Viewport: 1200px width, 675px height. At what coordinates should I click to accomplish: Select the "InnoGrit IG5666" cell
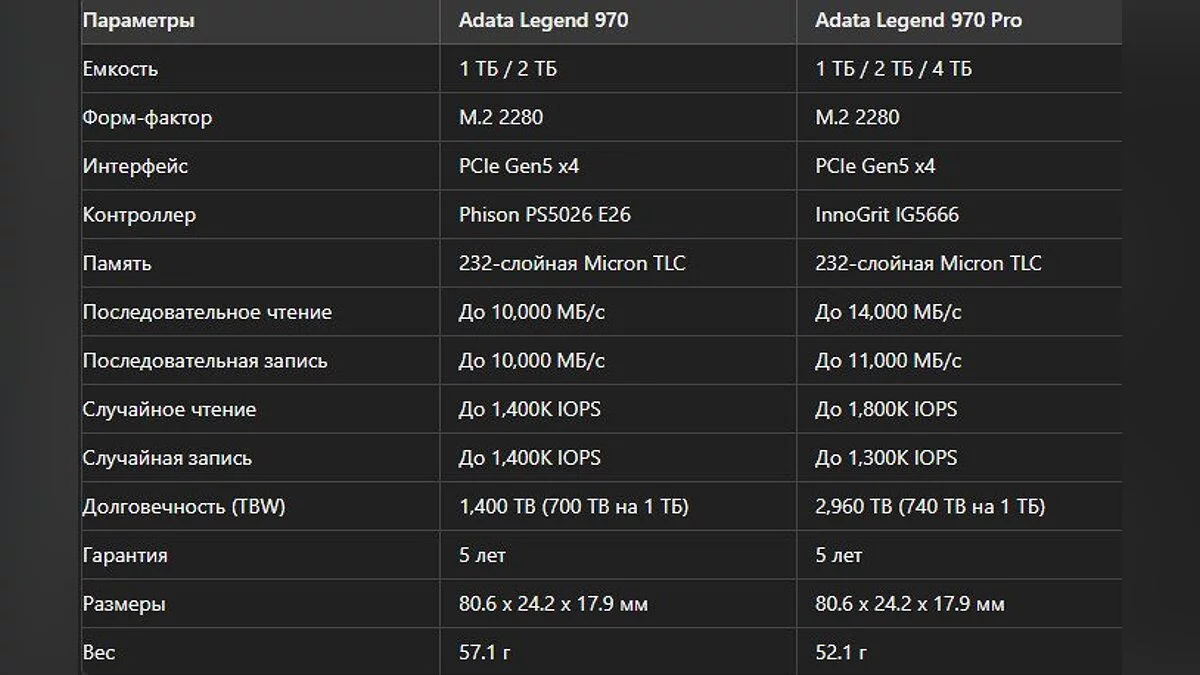888,215
